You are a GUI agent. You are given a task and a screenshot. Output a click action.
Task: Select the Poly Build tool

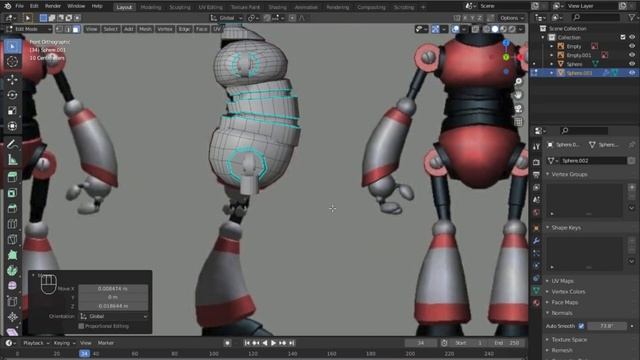pyautogui.click(x=12, y=255)
